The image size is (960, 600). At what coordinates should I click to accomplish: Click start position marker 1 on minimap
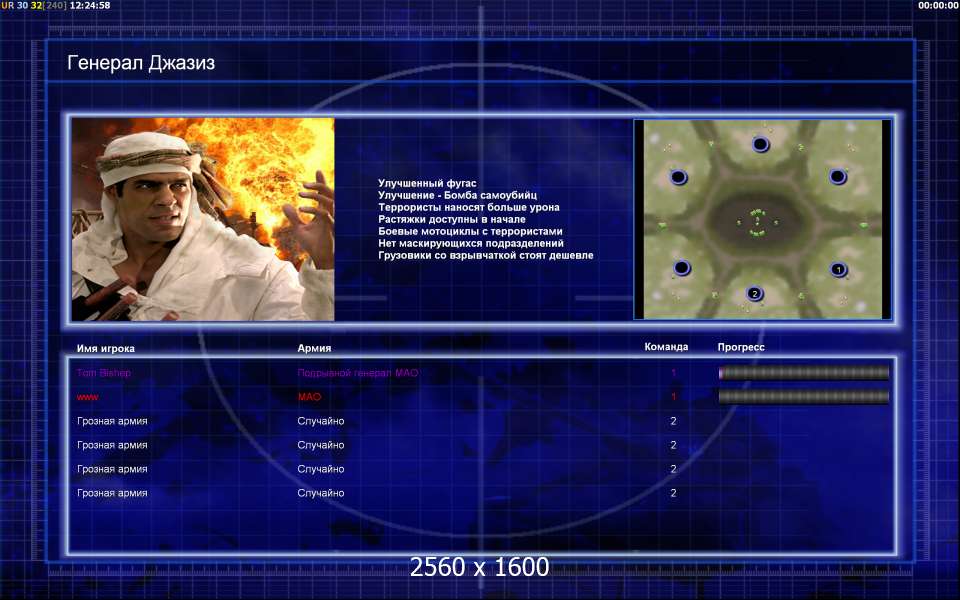[838, 269]
